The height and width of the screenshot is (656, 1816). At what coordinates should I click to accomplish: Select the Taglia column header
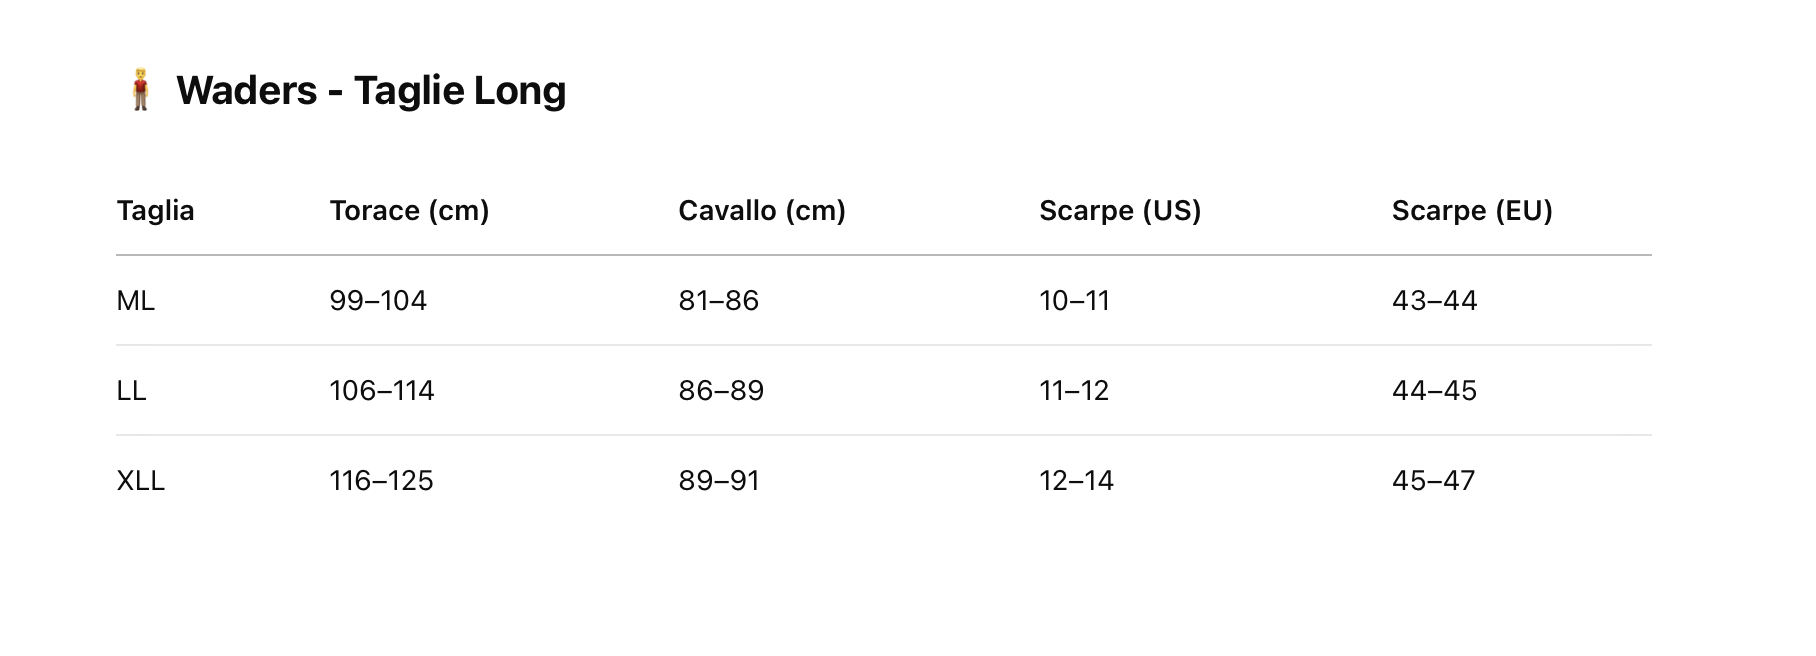click(155, 211)
